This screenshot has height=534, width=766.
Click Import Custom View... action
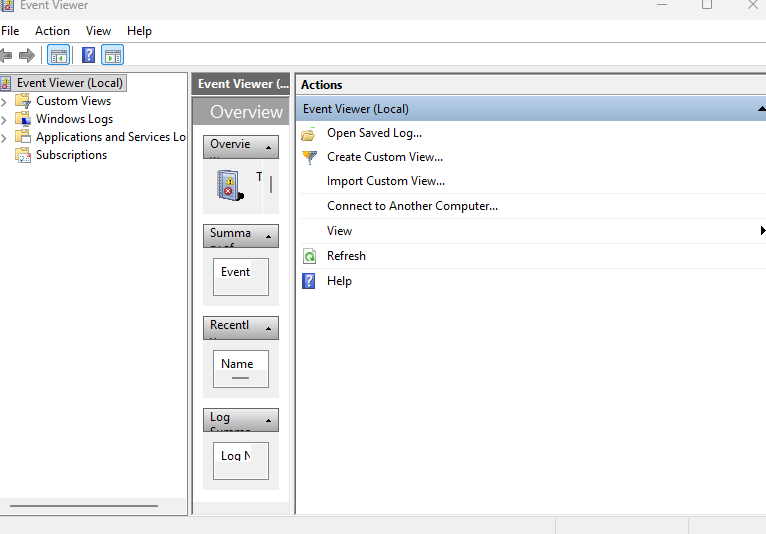pos(386,181)
